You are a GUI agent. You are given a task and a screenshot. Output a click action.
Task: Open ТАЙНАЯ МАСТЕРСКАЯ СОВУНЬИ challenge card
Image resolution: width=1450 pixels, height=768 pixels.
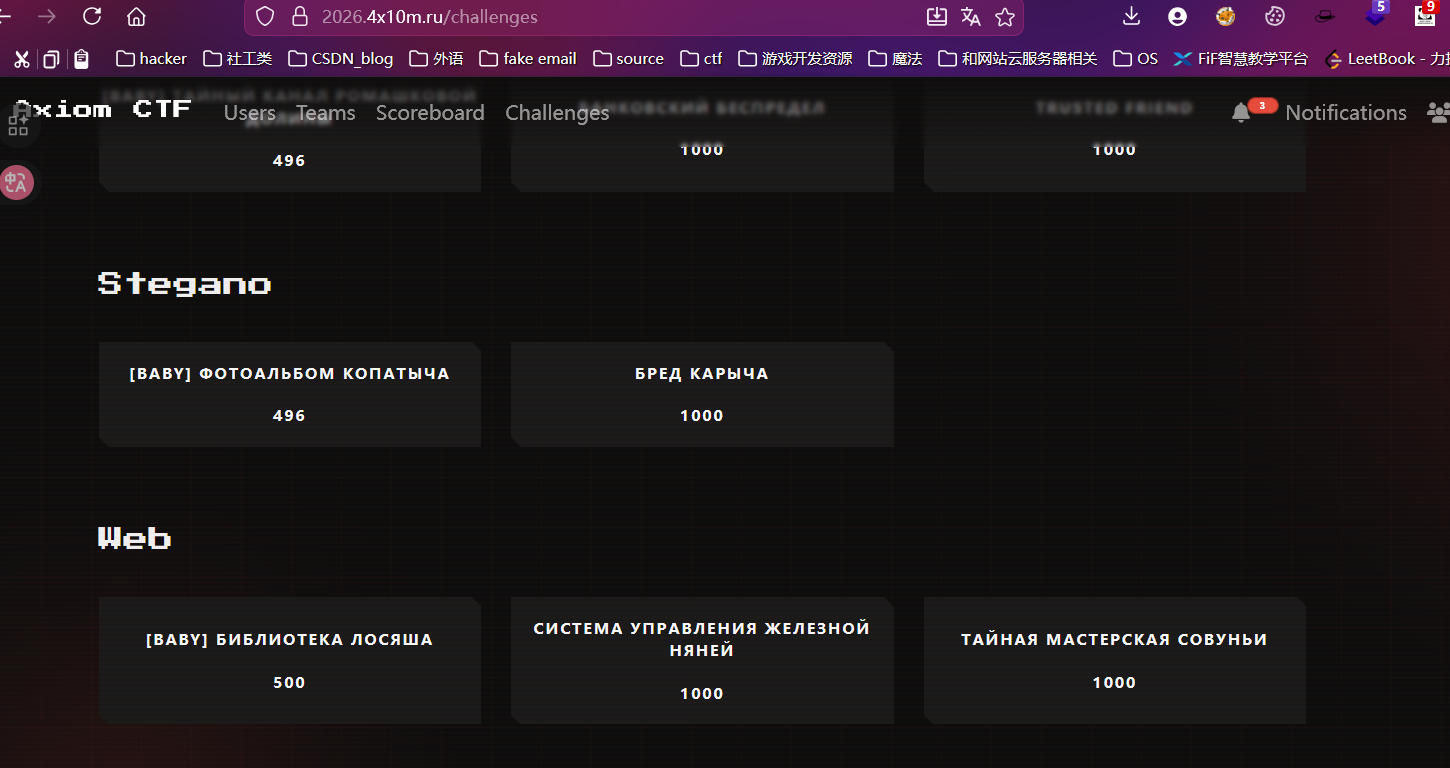(x=1114, y=660)
